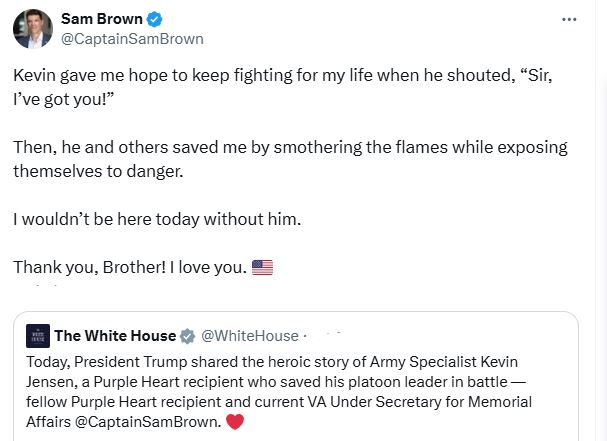This screenshot has height=441, width=607.
Task: Click the verified badge next to The White House
Action: click(186, 336)
